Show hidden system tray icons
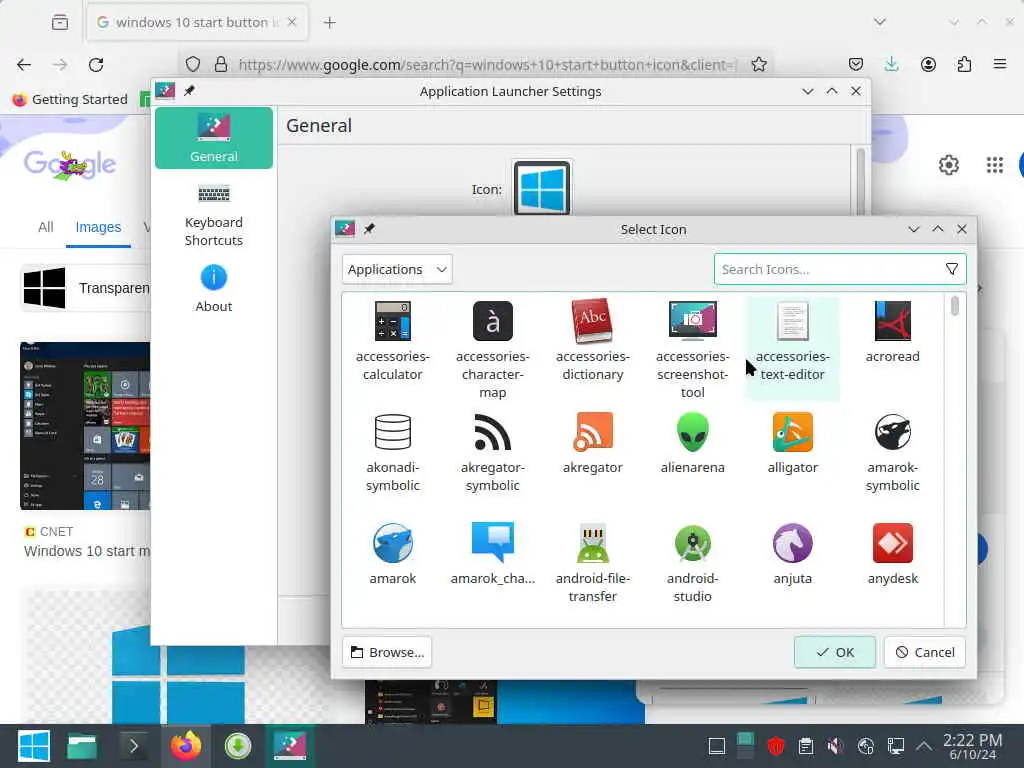1024x768 pixels. point(923,746)
